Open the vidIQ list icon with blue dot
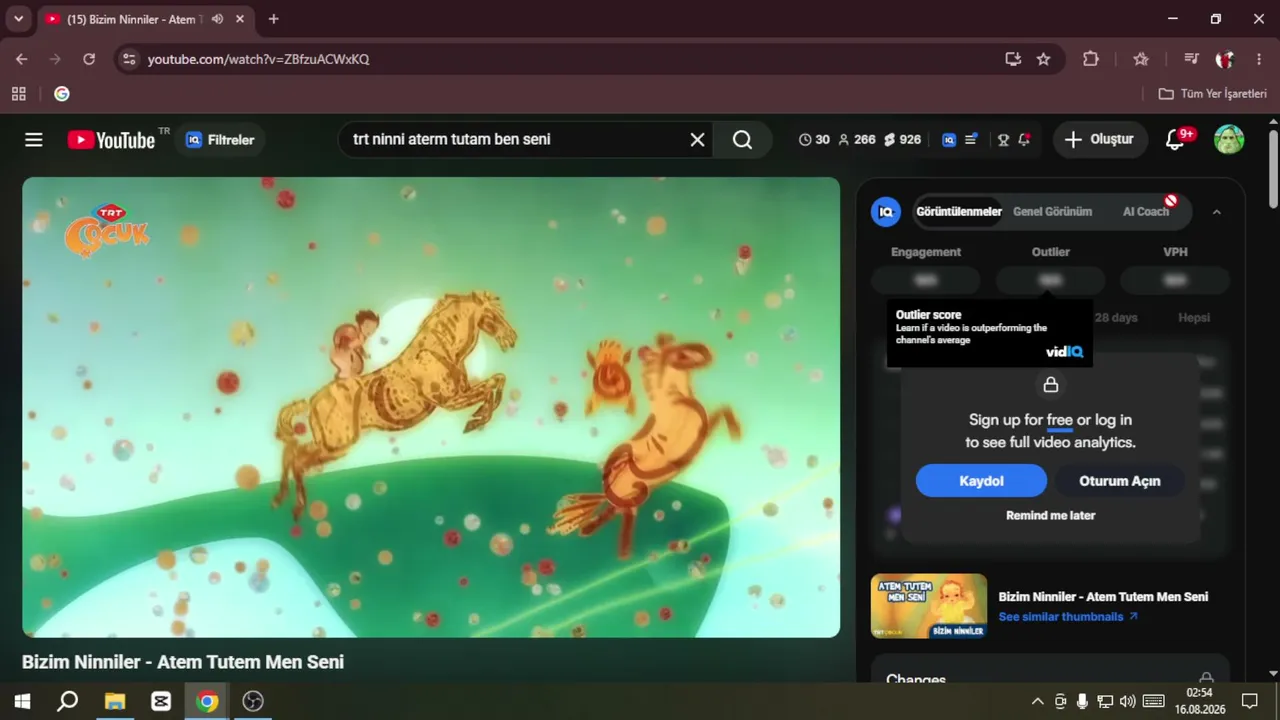Image resolution: width=1280 pixels, height=720 pixels. coord(971,140)
